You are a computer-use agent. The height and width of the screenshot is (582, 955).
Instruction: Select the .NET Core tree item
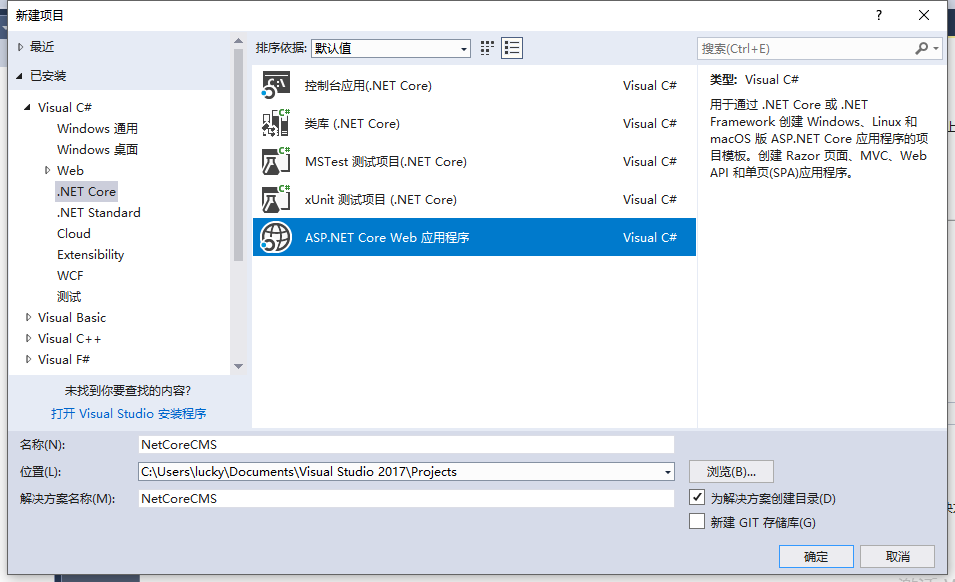pyautogui.click(x=86, y=191)
